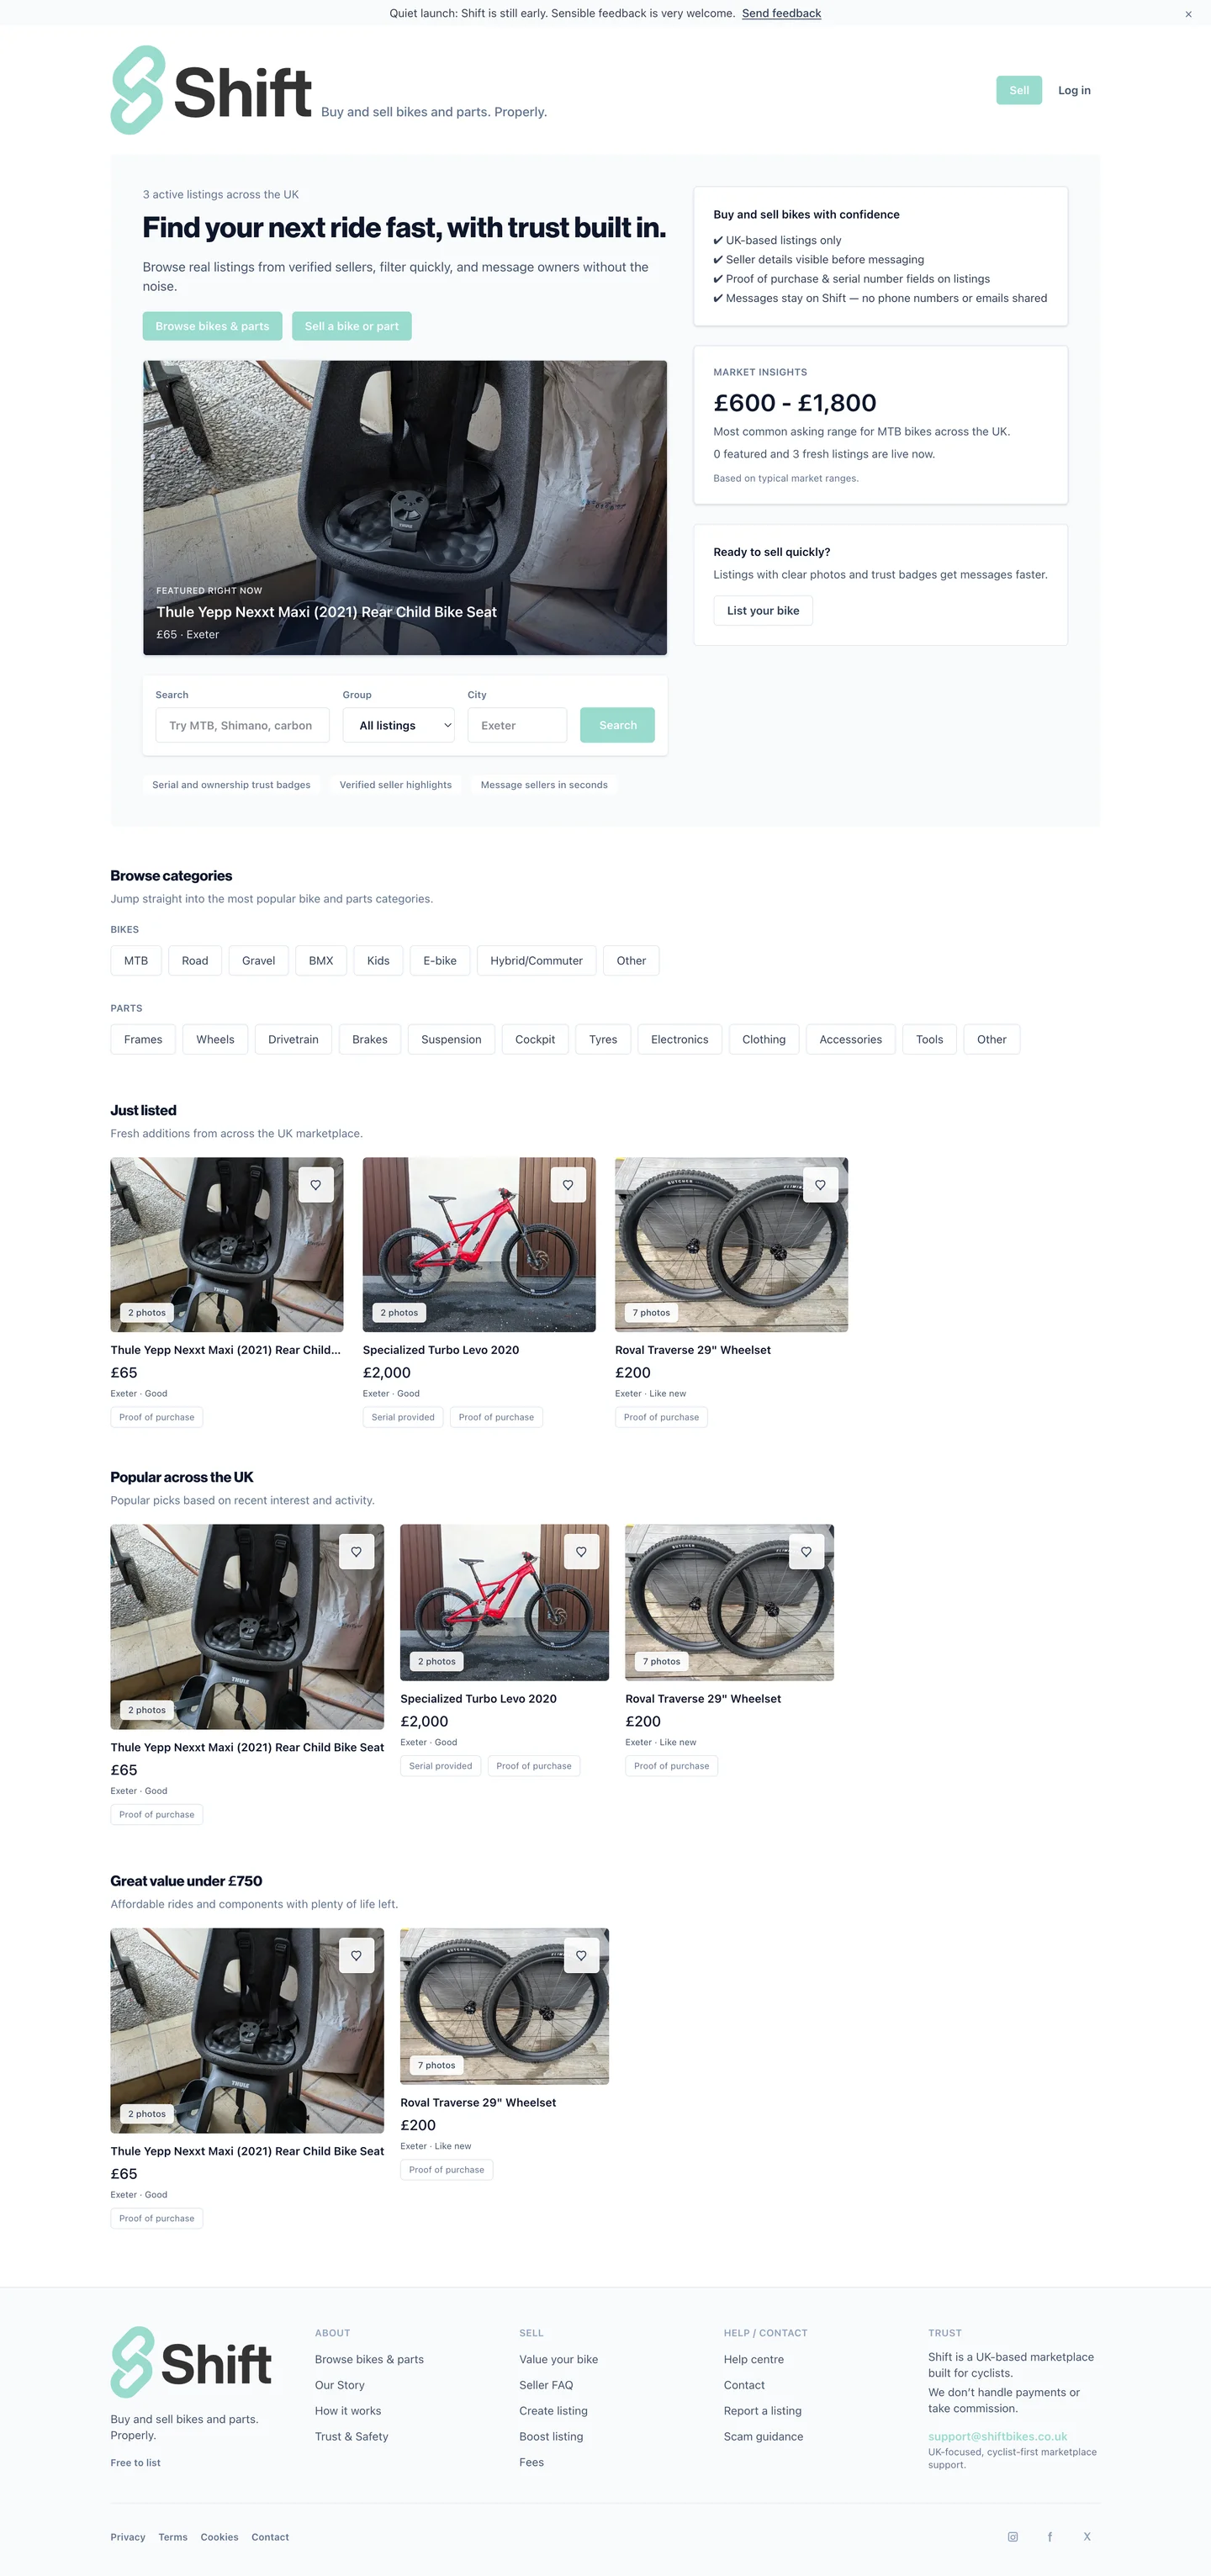The height and width of the screenshot is (2576, 1211).
Task: Favorite the Roval Wheelset in Just listed
Action: pyautogui.click(x=820, y=1185)
